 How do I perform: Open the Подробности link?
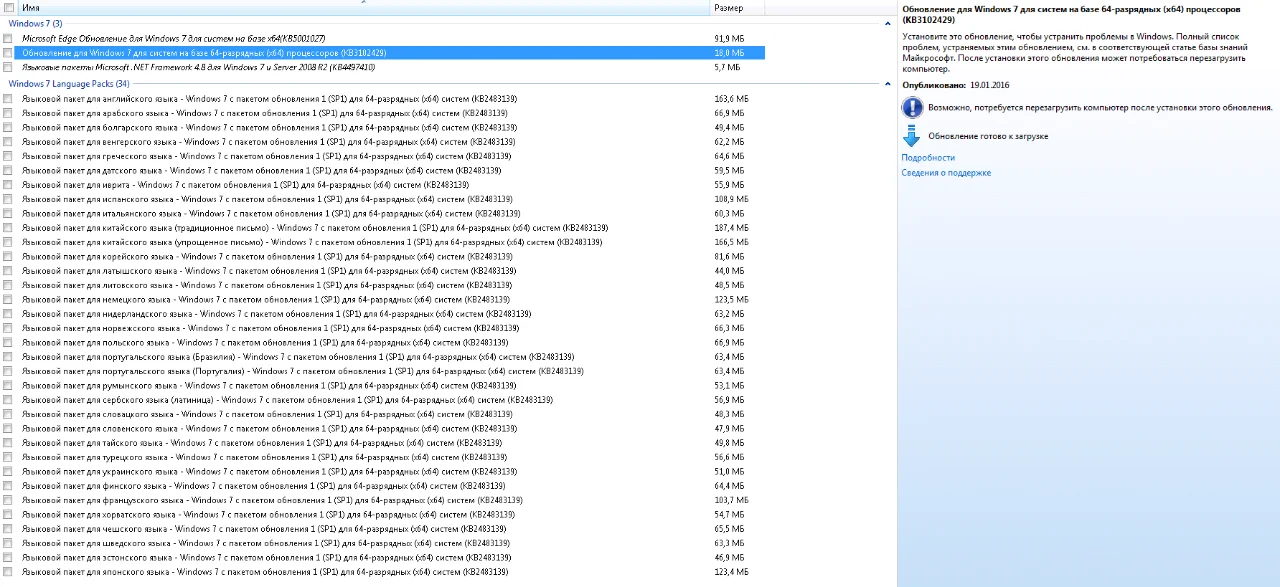[928, 158]
